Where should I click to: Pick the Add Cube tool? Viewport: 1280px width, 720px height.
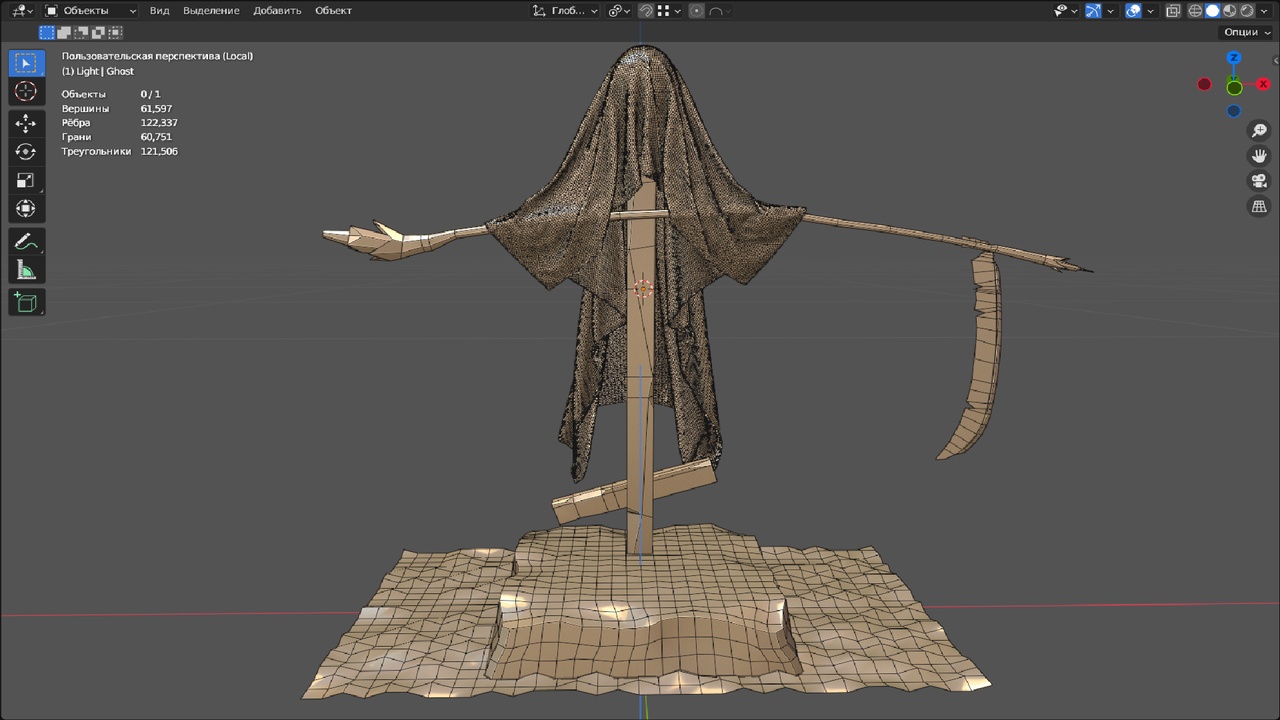[x=26, y=302]
